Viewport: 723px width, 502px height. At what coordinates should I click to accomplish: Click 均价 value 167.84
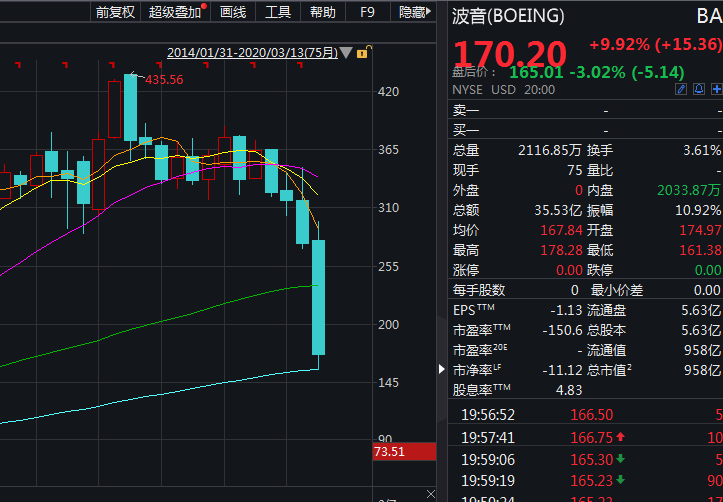(x=561, y=230)
